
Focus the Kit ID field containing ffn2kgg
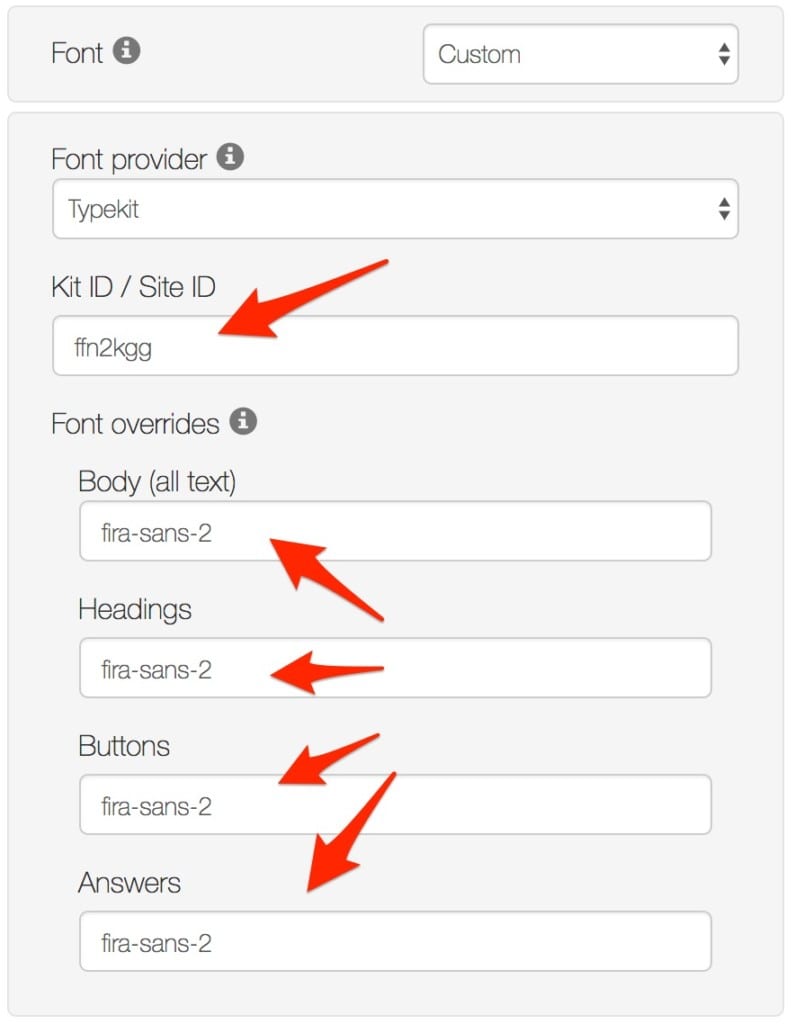coord(395,346)
